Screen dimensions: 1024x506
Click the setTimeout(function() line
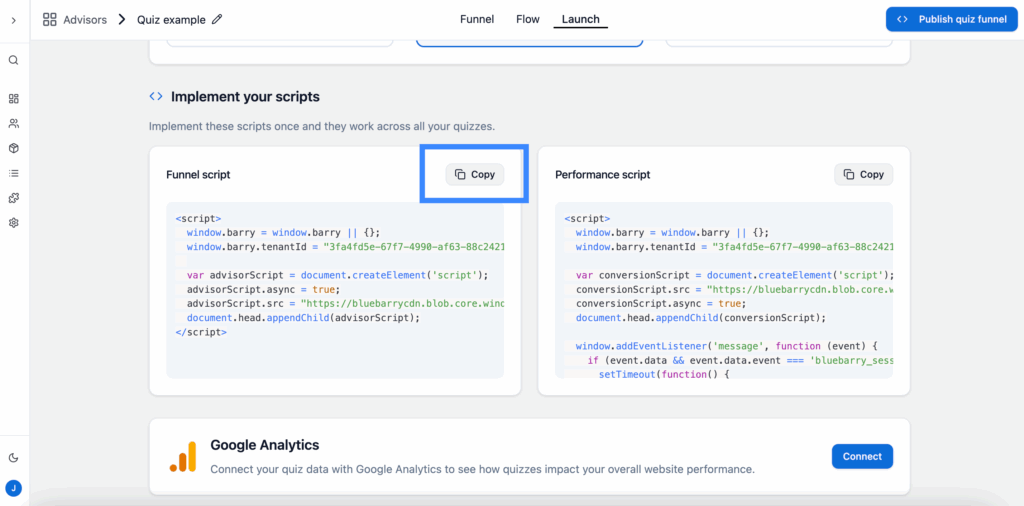pyautogui.click(x=663, y=374)
